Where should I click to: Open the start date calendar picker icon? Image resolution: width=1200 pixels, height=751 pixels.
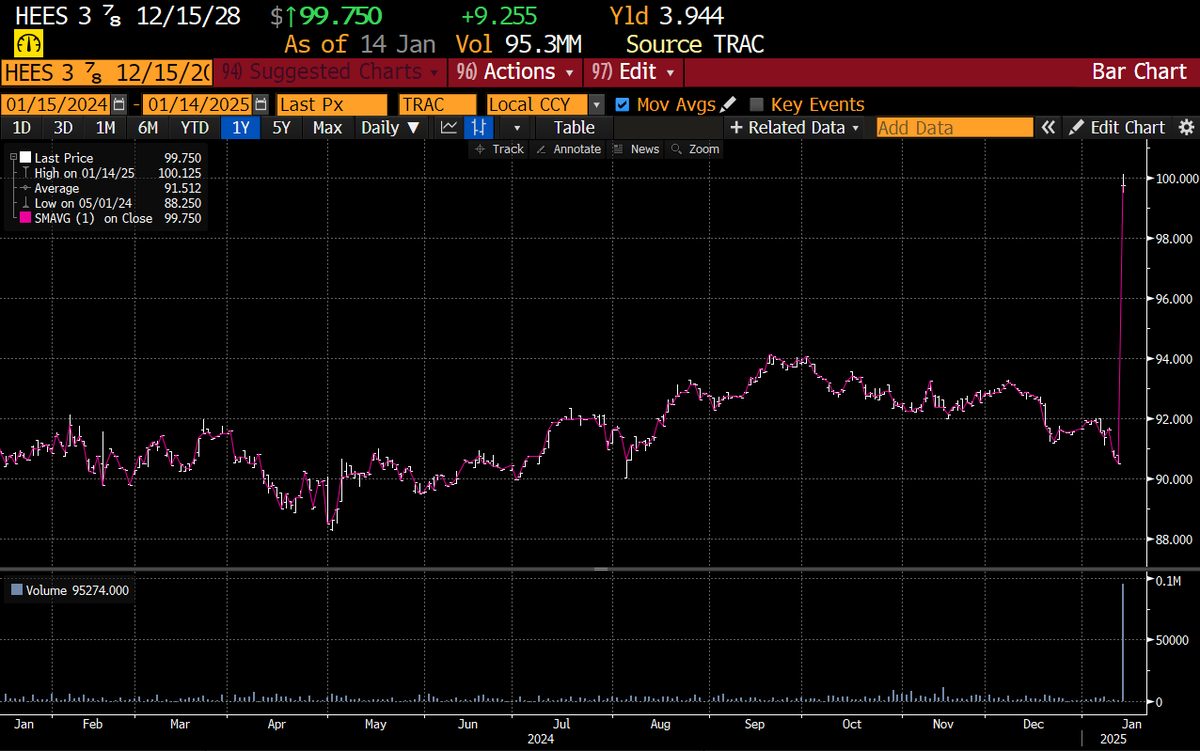click(120, 104)
